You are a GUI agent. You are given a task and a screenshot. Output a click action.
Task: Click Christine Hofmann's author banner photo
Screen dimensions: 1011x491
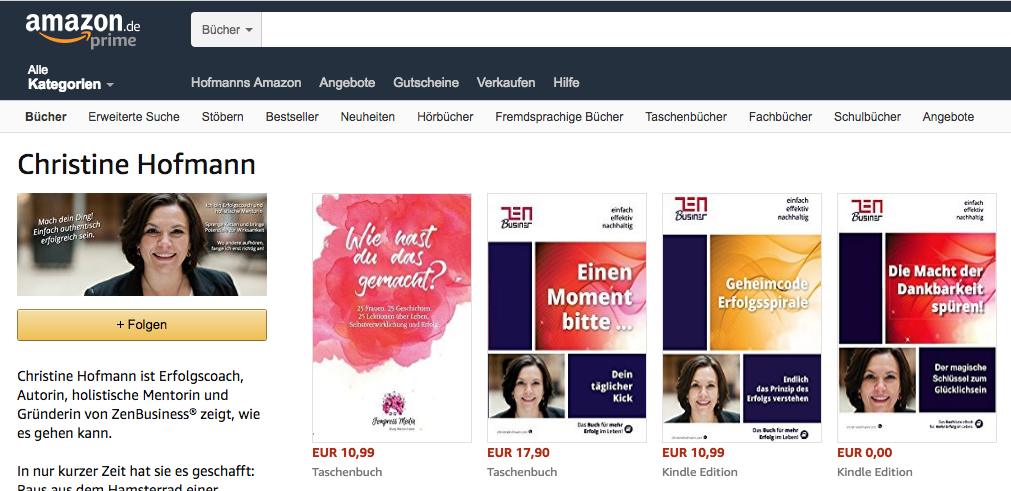tap(142, 244)
